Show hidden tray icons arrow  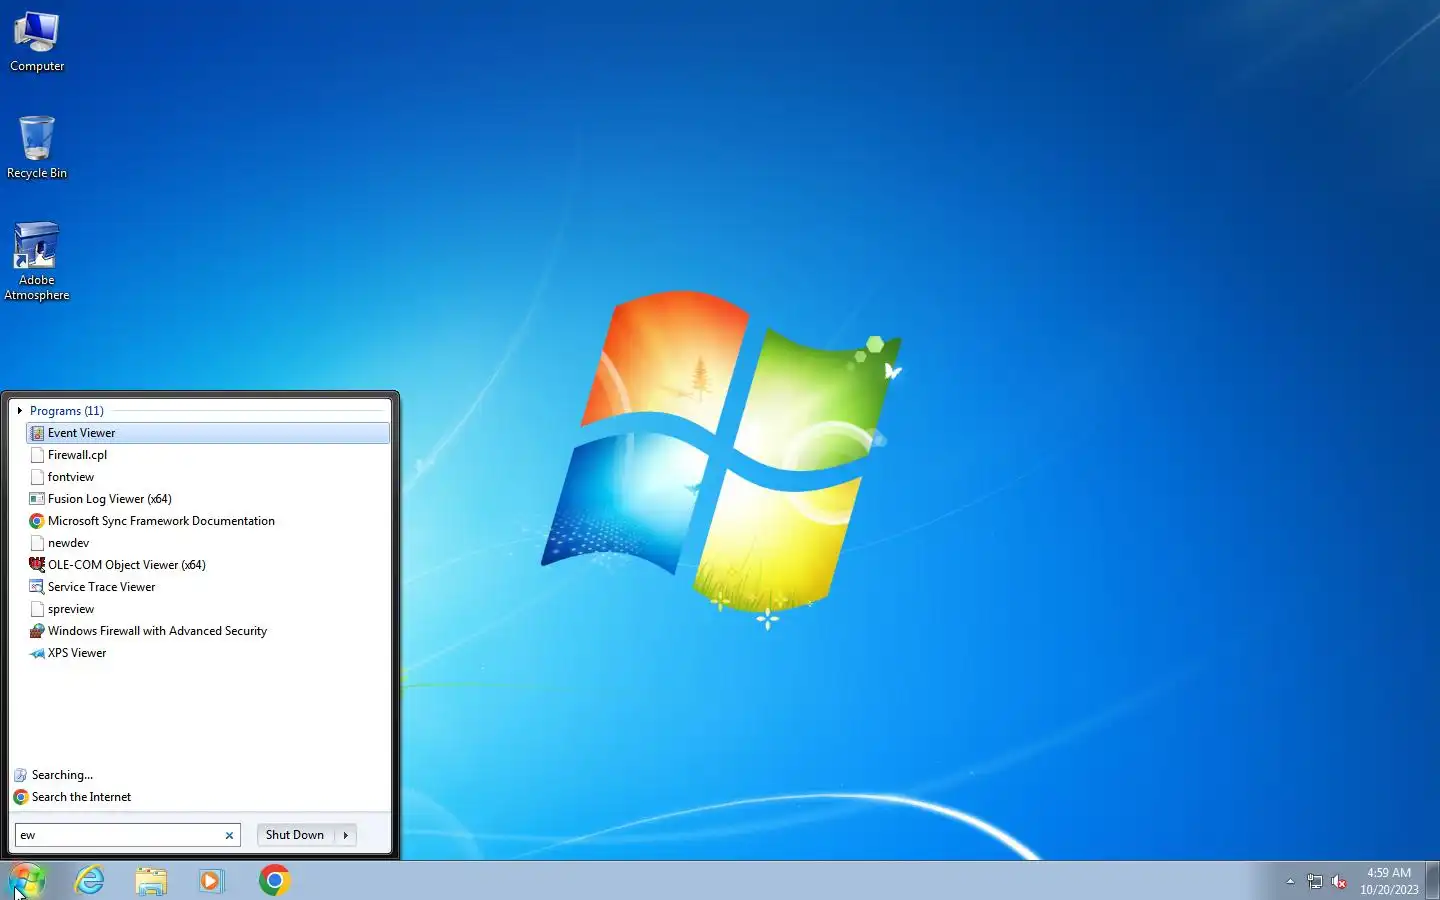click(x=1290, y=881)
